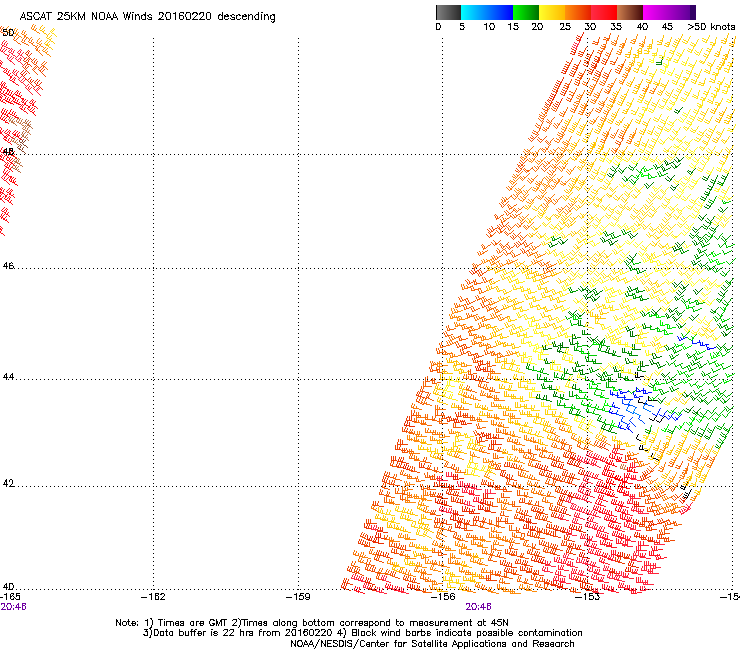Click the green 15-20 knots legend swatch
740x650 pixels.
pos(526,12)
